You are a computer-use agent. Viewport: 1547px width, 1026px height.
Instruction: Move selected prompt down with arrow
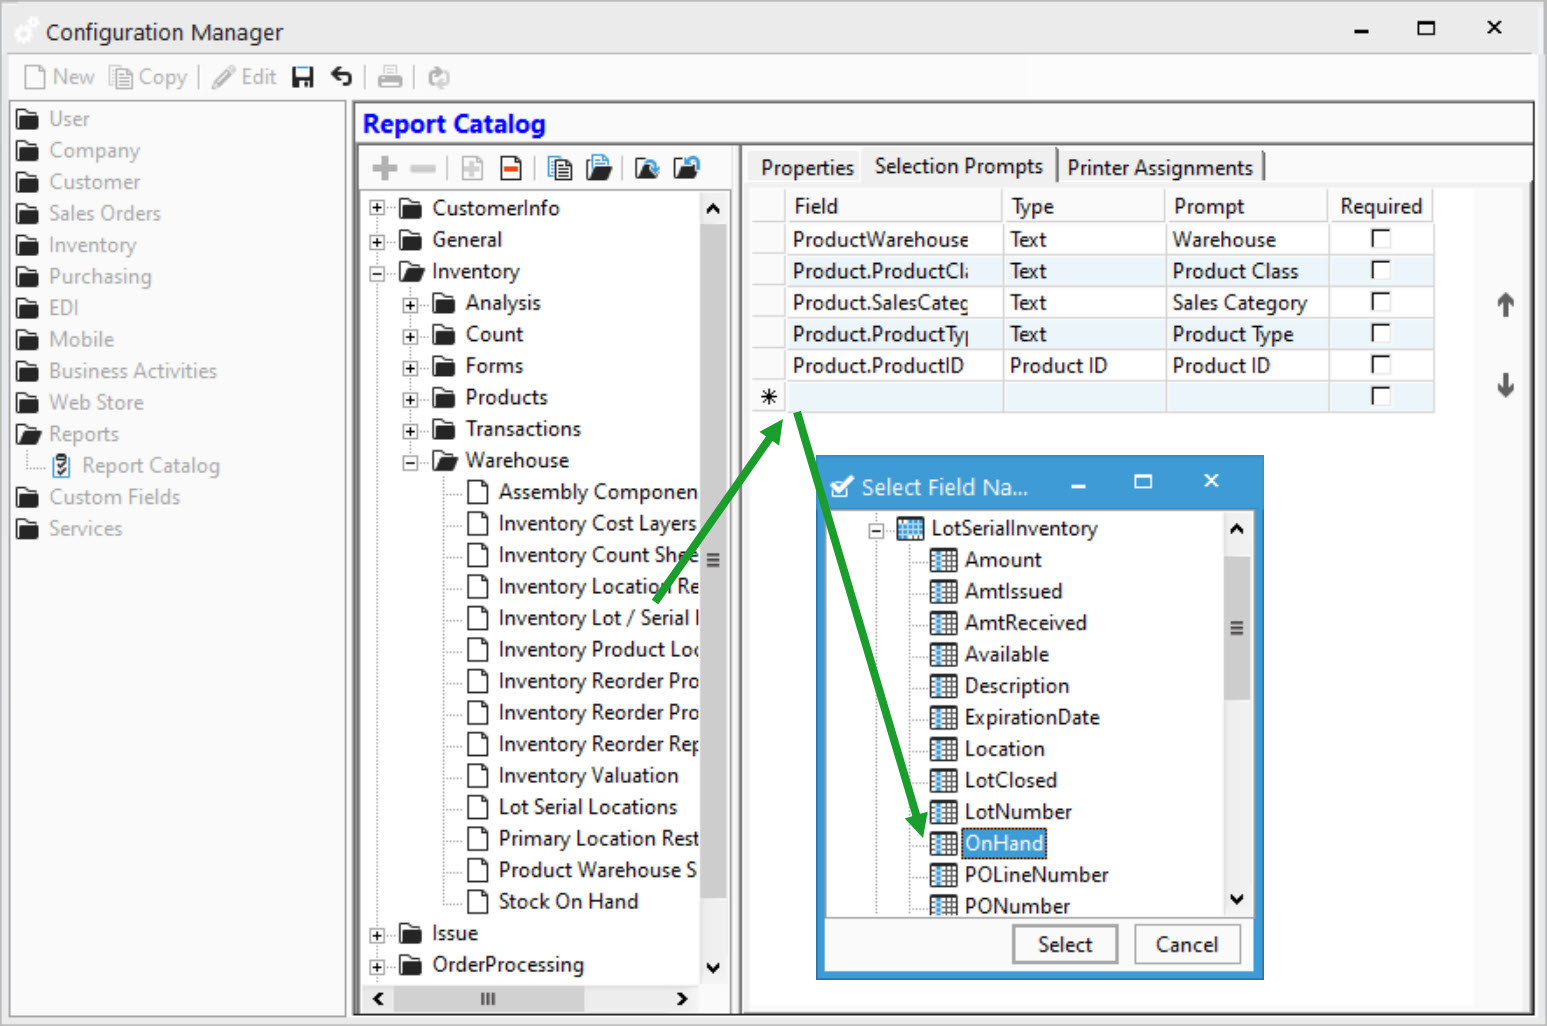(x=1505, y=385)
